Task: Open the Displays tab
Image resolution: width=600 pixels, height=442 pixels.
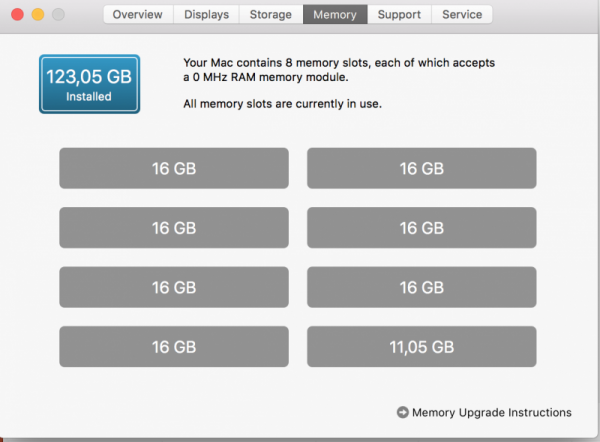Action: point(205,15)
